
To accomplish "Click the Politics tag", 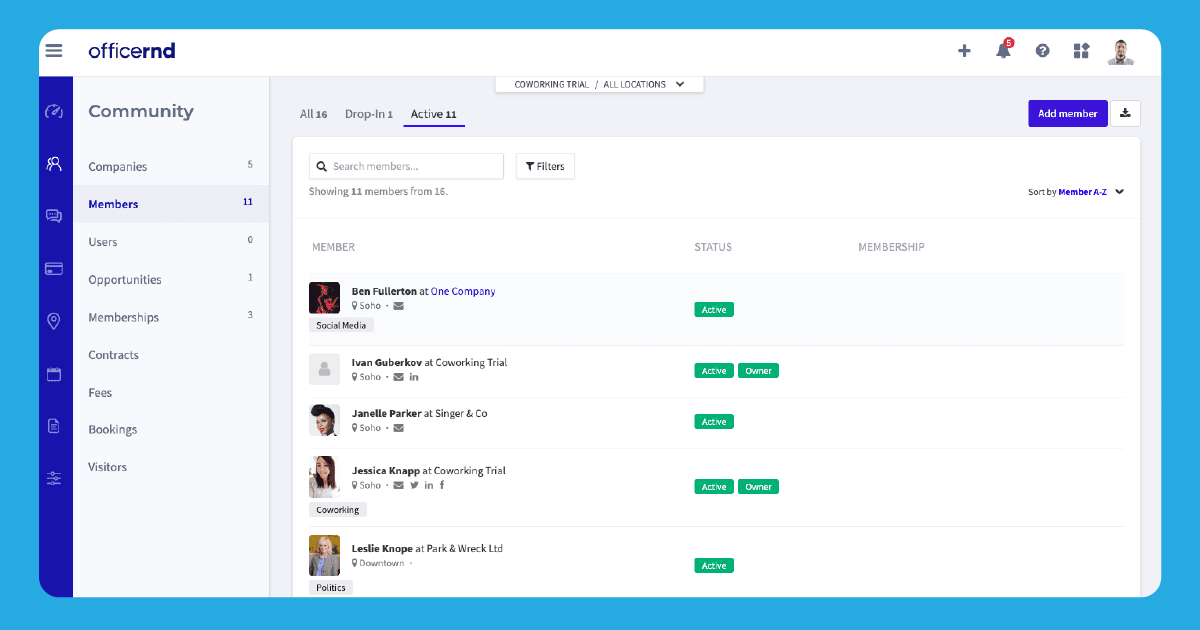I will (331, 588).
